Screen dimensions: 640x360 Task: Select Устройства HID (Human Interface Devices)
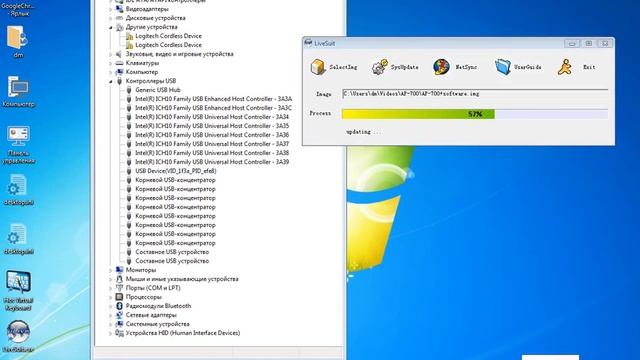pos(183,333)
